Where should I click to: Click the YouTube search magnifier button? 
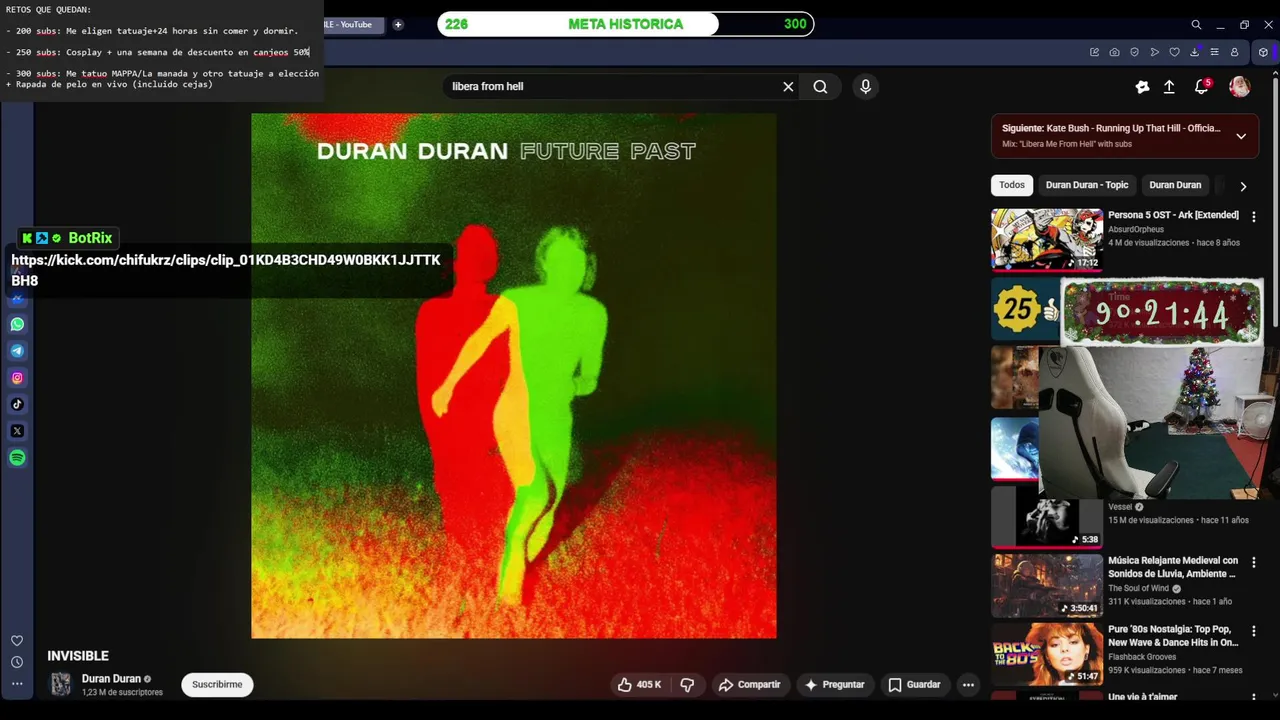pos(820,86)
